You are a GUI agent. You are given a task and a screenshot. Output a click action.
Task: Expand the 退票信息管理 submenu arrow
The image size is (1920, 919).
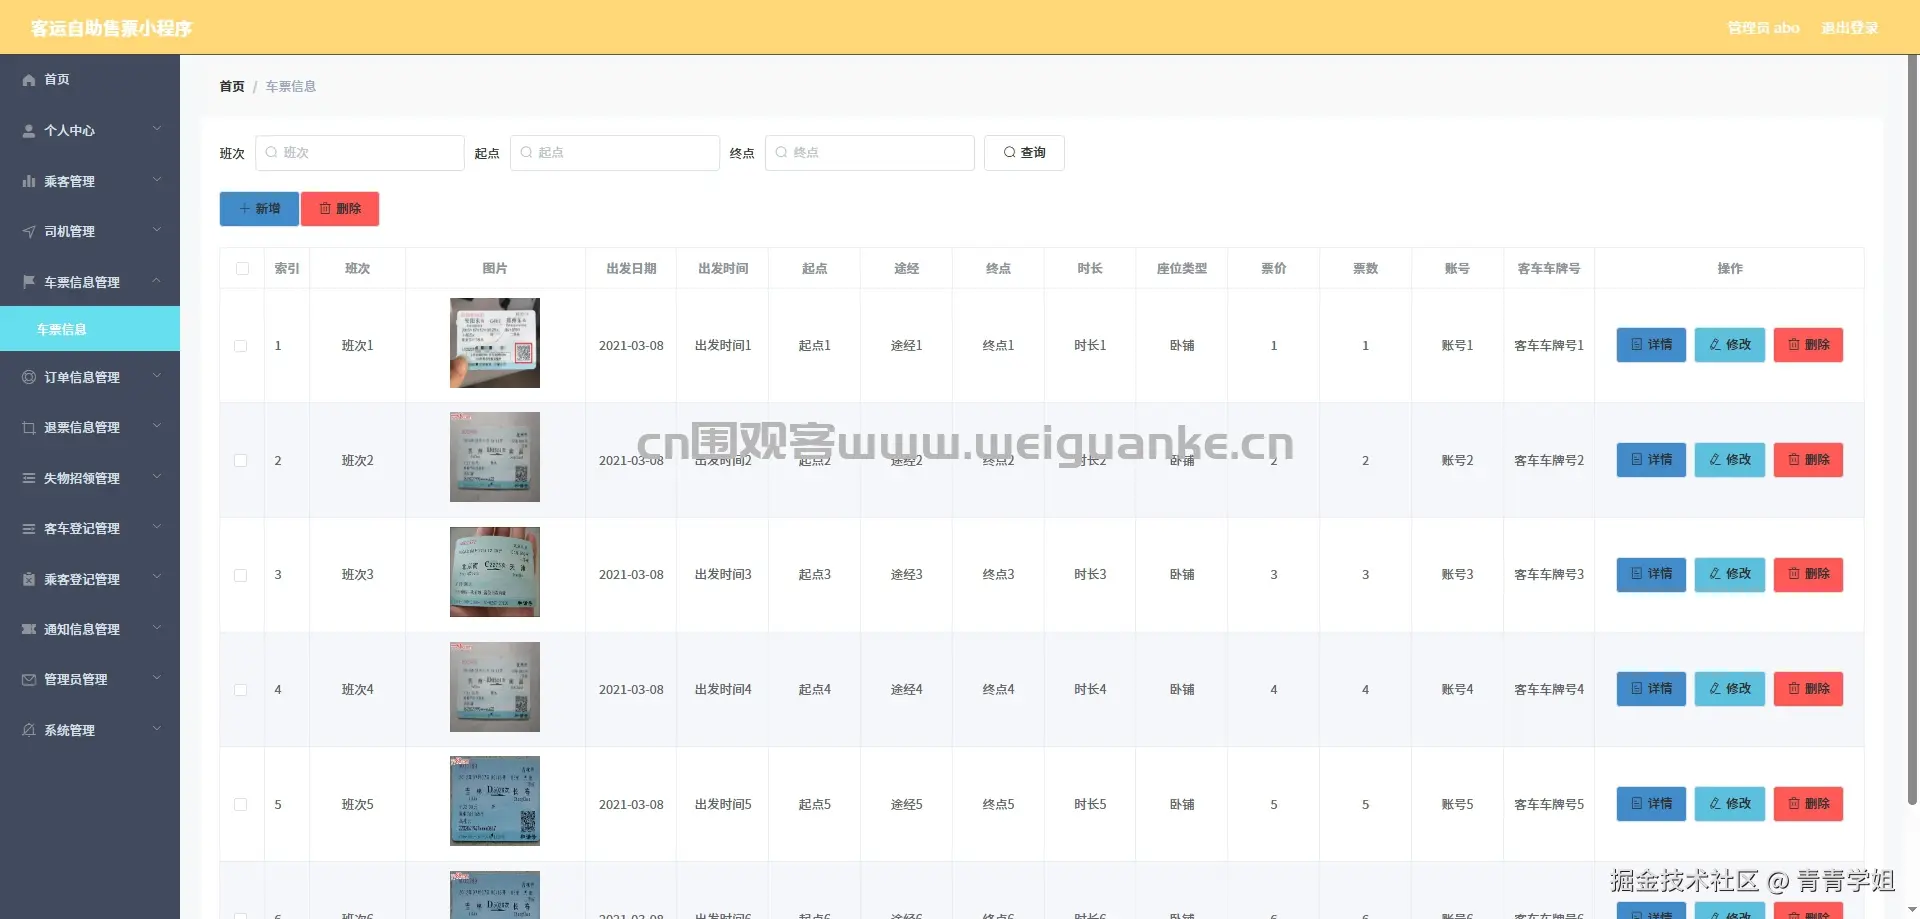point(157,427)
